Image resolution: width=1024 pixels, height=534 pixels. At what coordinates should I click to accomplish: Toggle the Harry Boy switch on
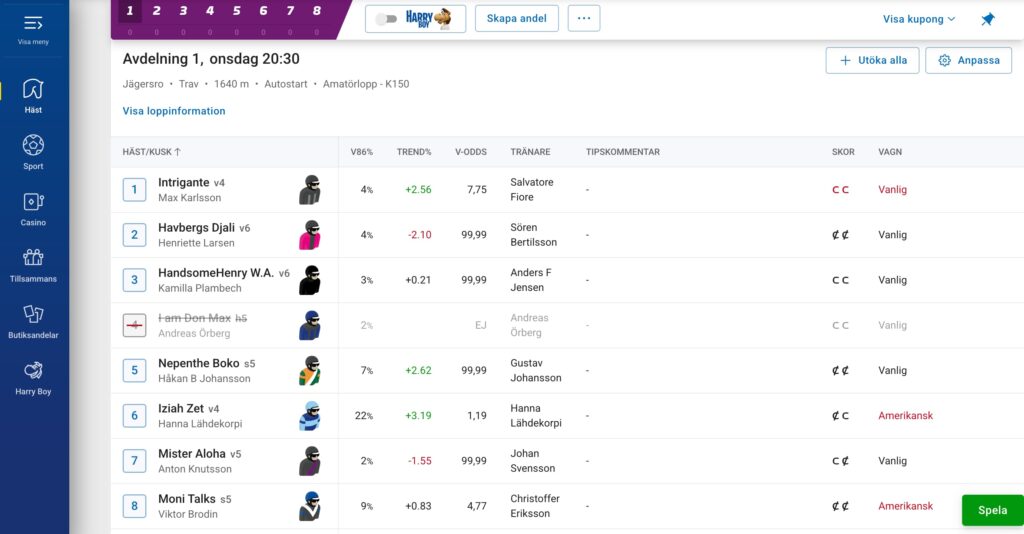387,19
